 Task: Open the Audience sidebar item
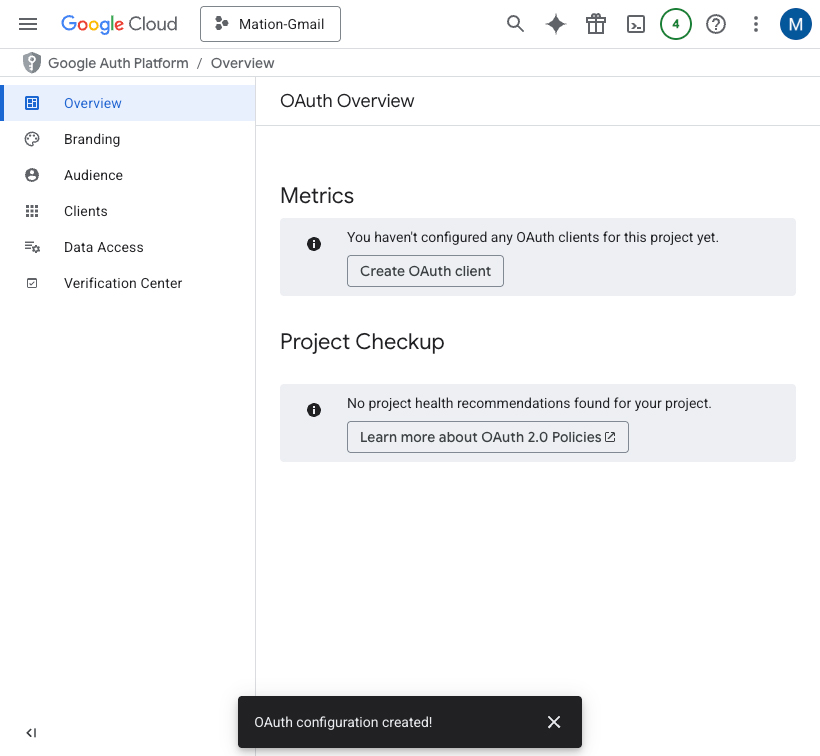[128, 175]
